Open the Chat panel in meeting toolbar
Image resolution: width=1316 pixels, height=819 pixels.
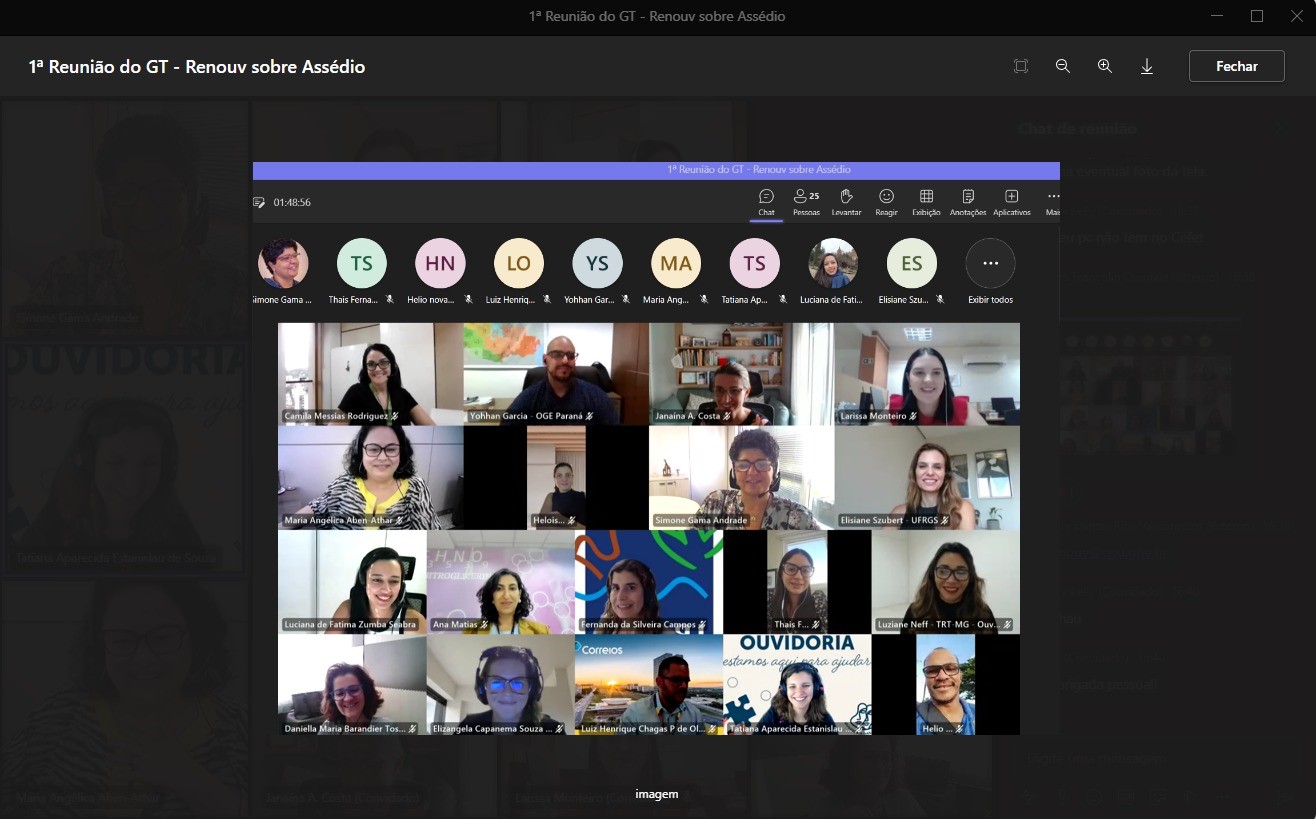tap(766, 201)
